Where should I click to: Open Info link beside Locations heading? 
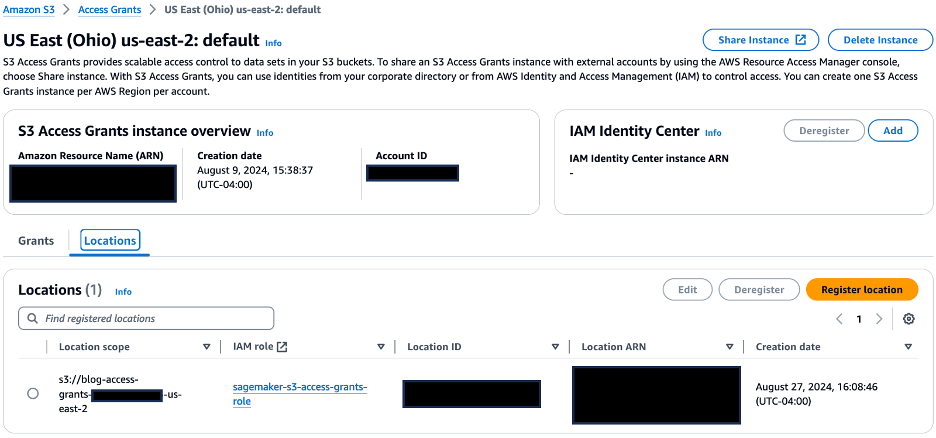click(123, 292)
